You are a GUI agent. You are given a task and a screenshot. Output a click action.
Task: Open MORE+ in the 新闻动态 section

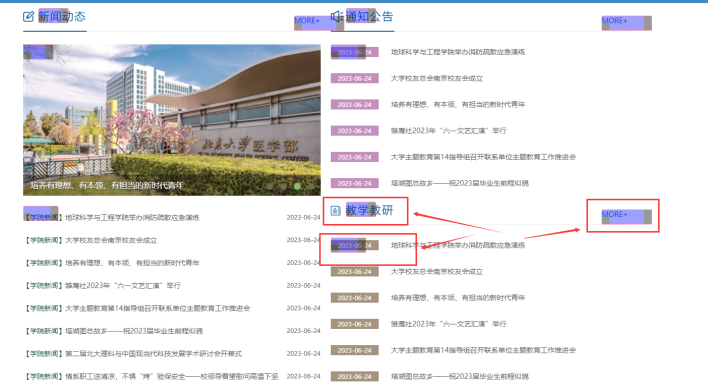coord(307,21)
